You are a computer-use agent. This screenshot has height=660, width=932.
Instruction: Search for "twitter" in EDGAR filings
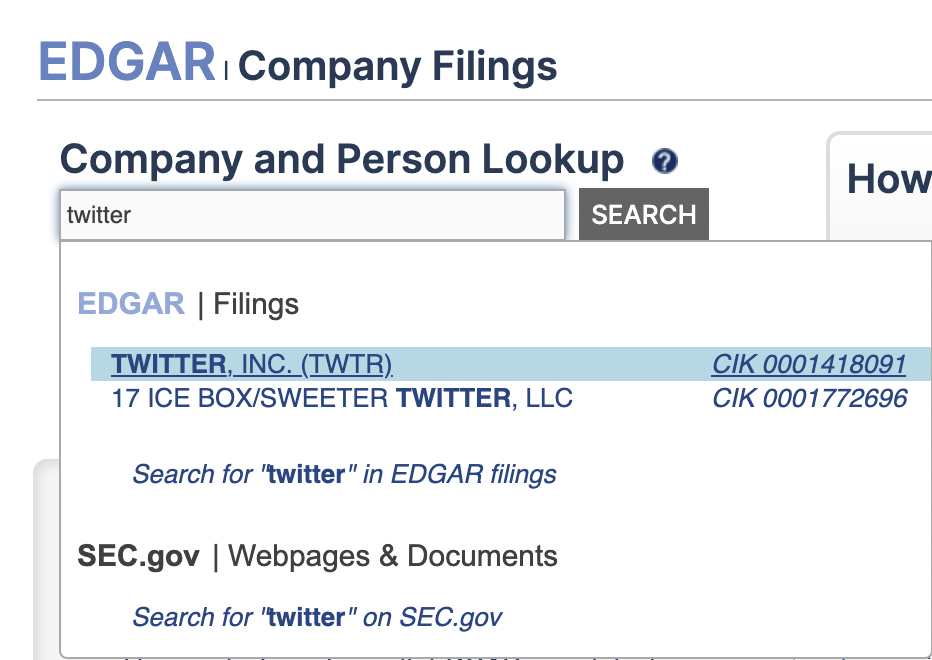coord(344,474)
